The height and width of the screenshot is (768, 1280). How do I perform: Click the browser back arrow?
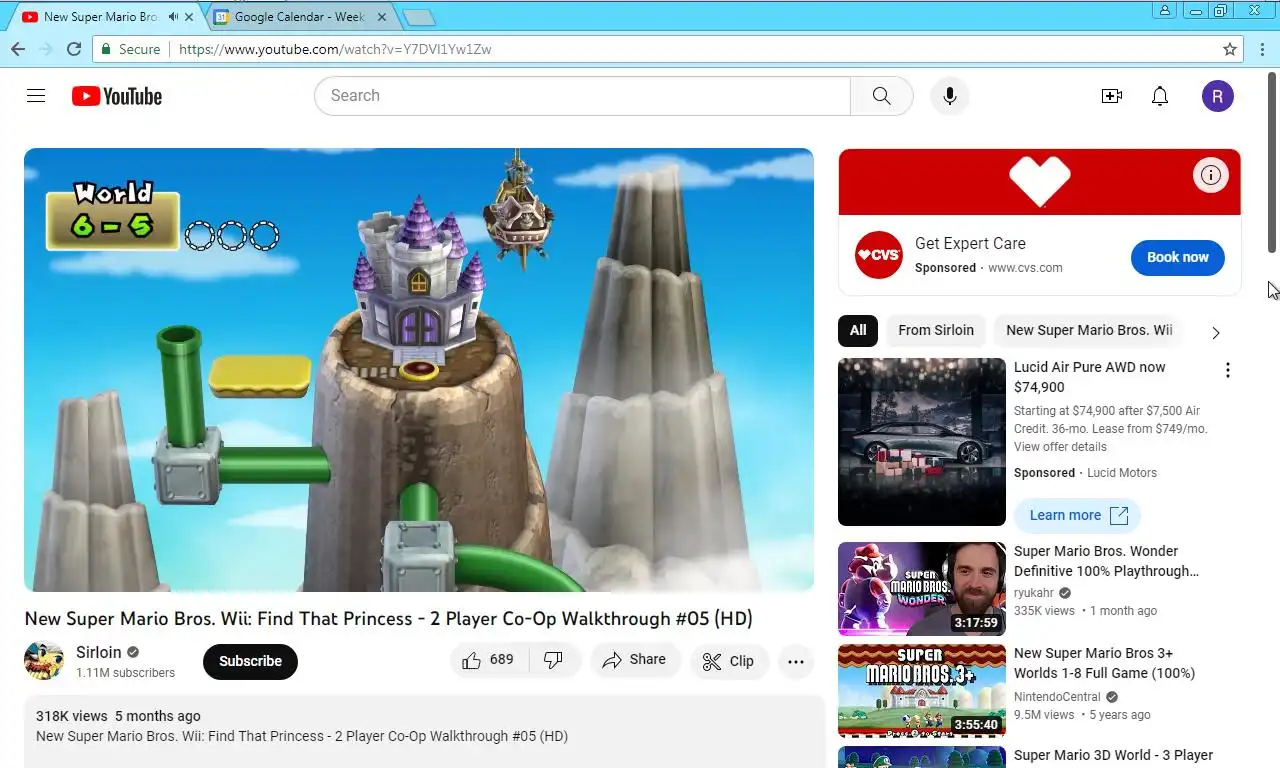click(x=18, y=49)
